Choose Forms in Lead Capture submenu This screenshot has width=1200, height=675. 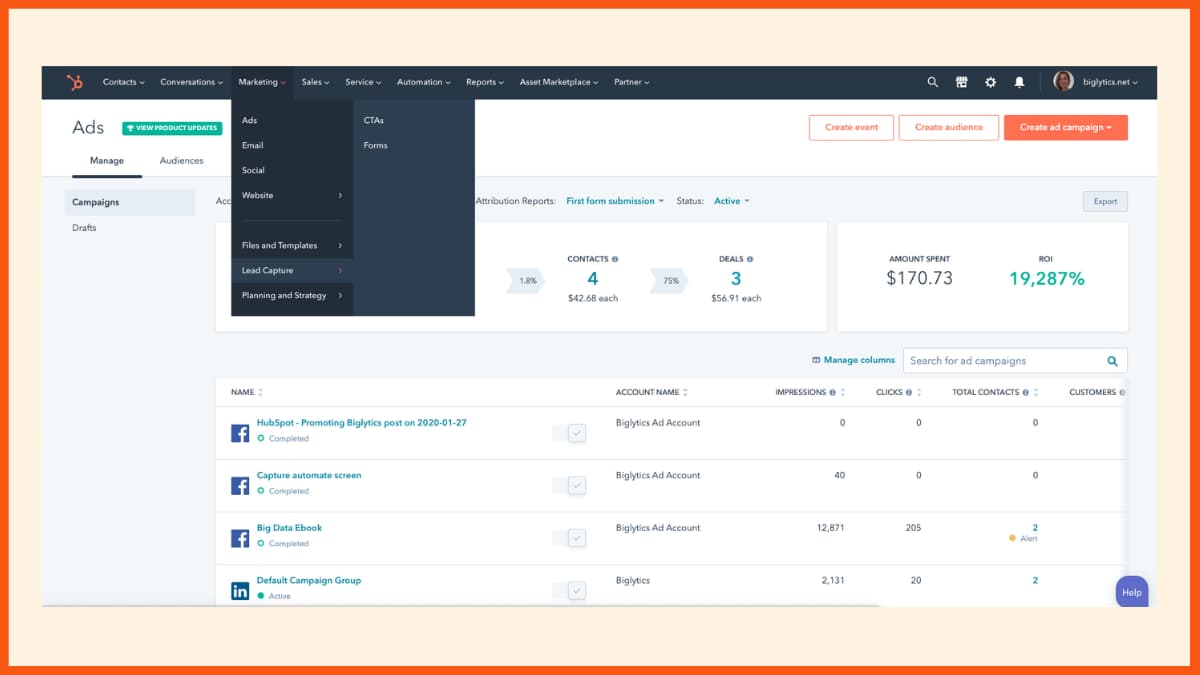tap(376, 145)
